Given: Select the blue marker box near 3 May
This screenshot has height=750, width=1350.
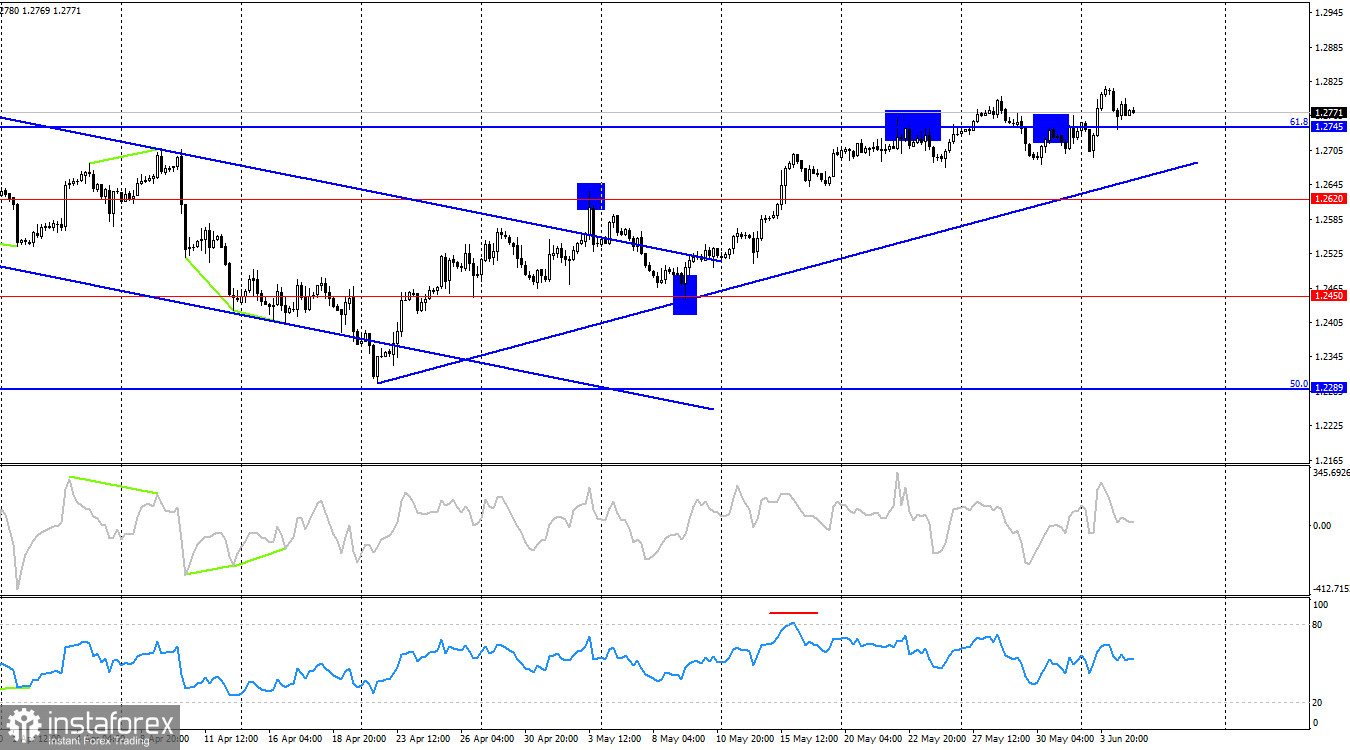Looking at the screenshot, I should [591, 196].
